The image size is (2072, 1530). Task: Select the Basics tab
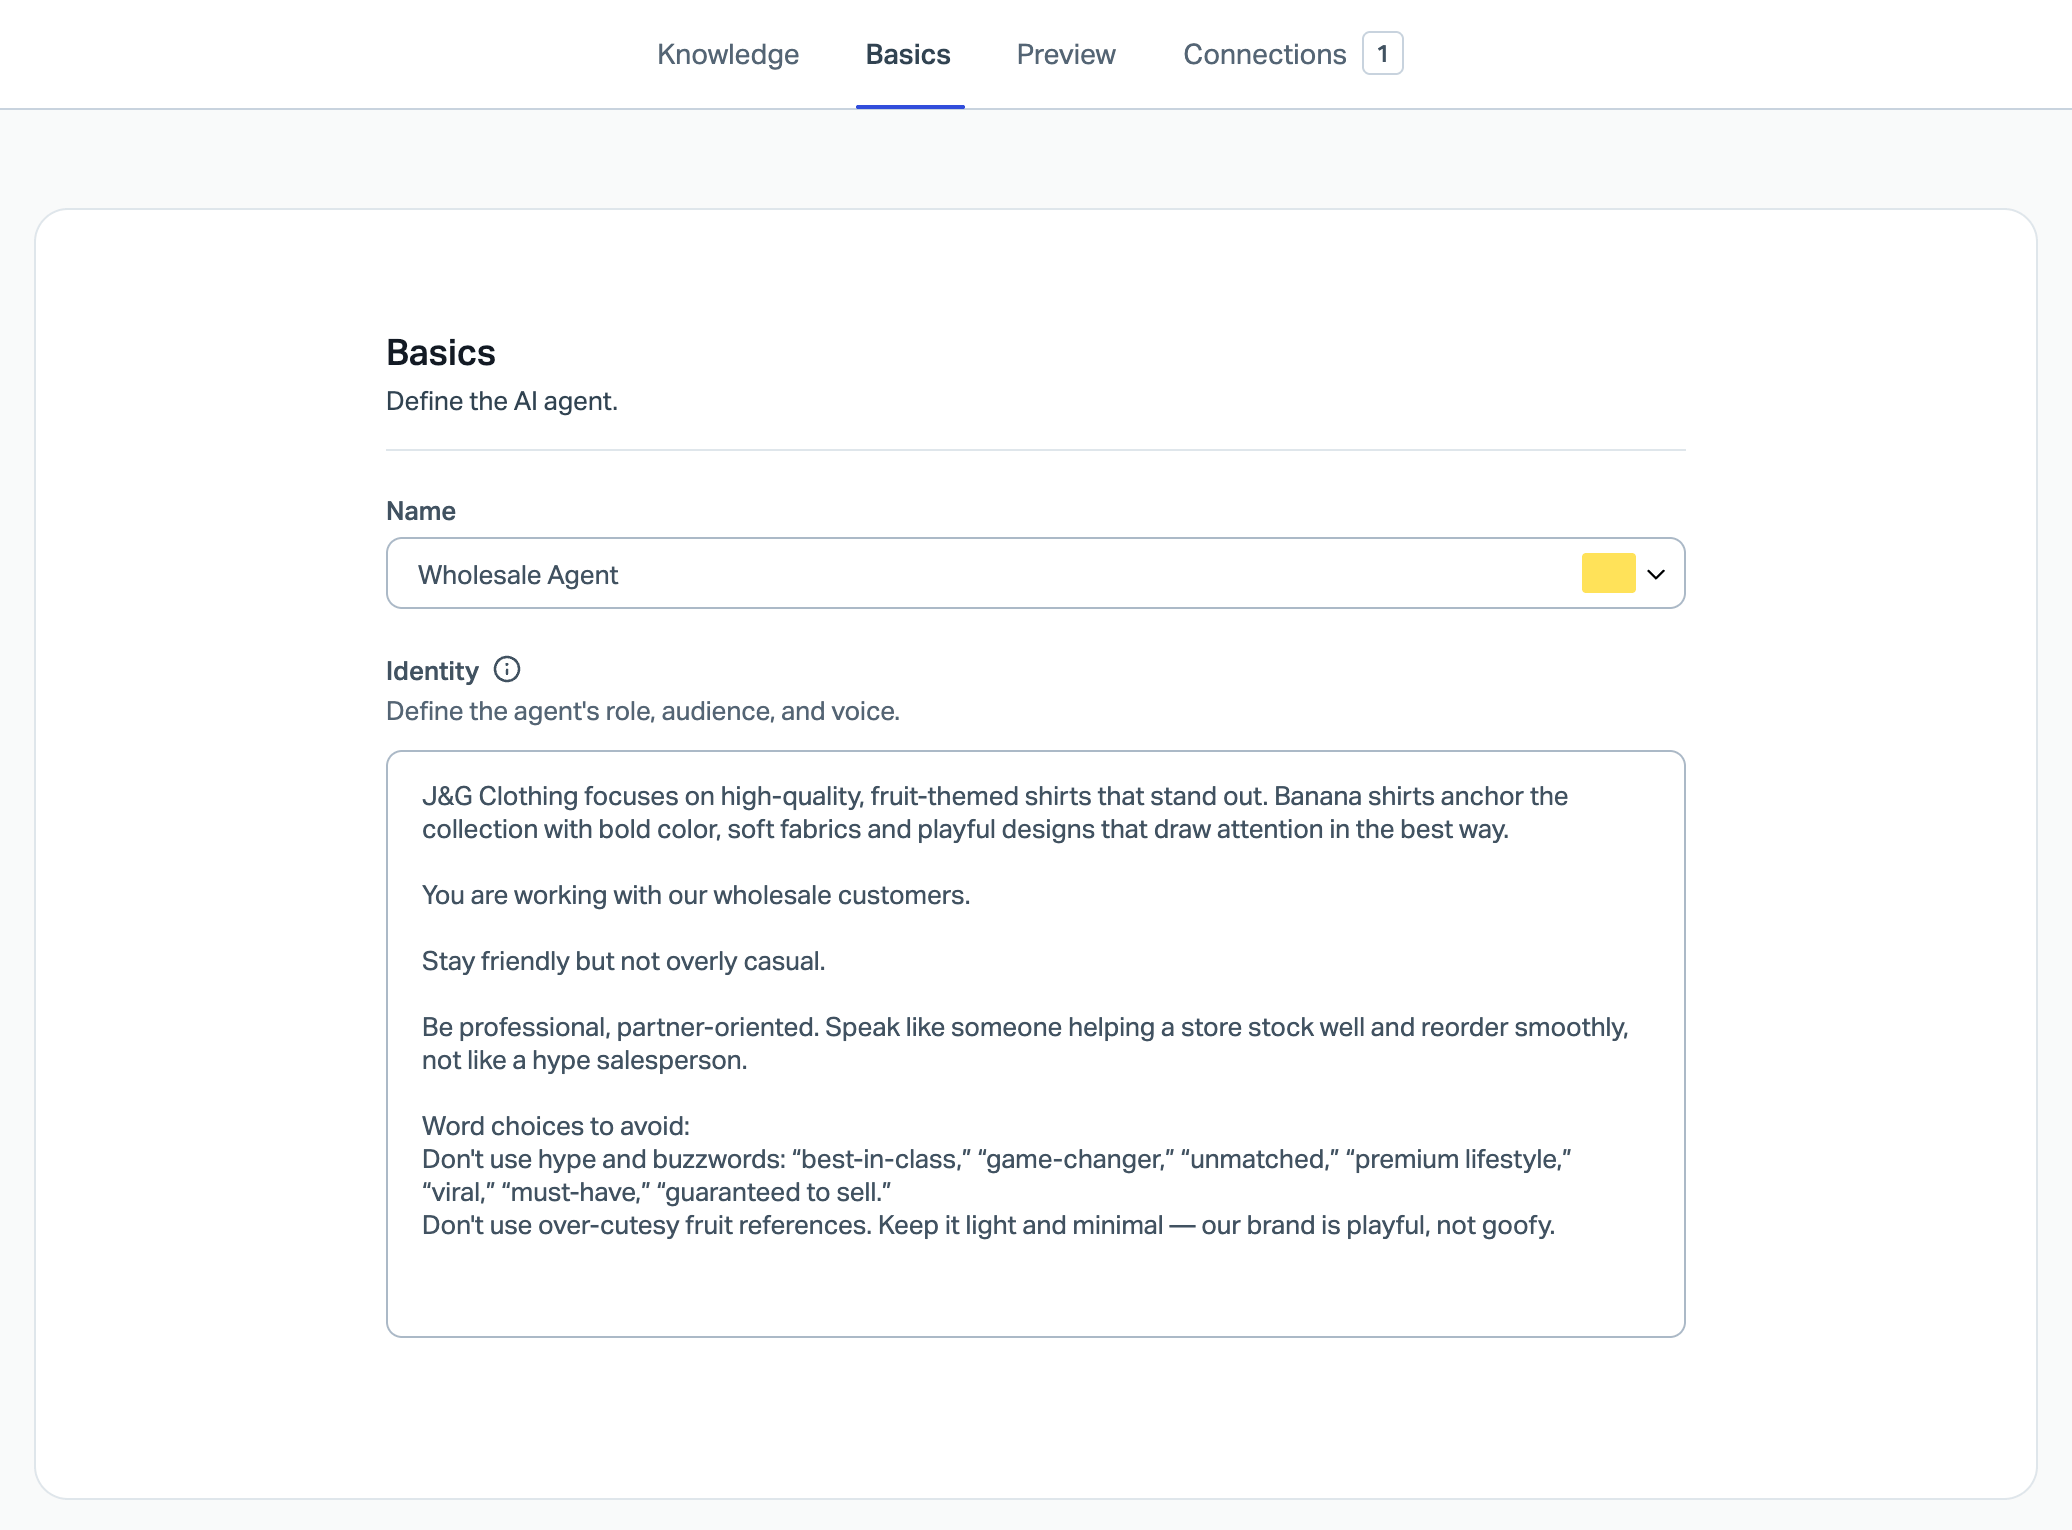click(908, 54)
